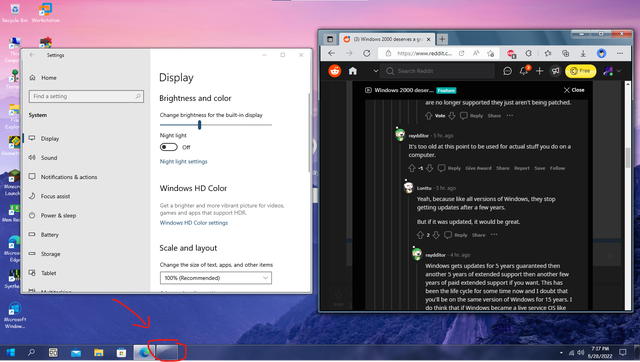This screenshot has width=640, height=362.
Task: Open Edge Favorites toolbar icon
Action: pyautogui.click(x=548, y=53)
